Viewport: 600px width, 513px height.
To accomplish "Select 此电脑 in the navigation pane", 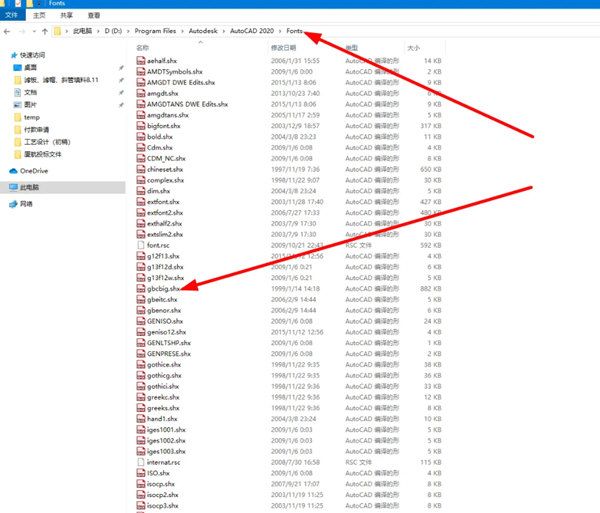I will tap(29, 187).
